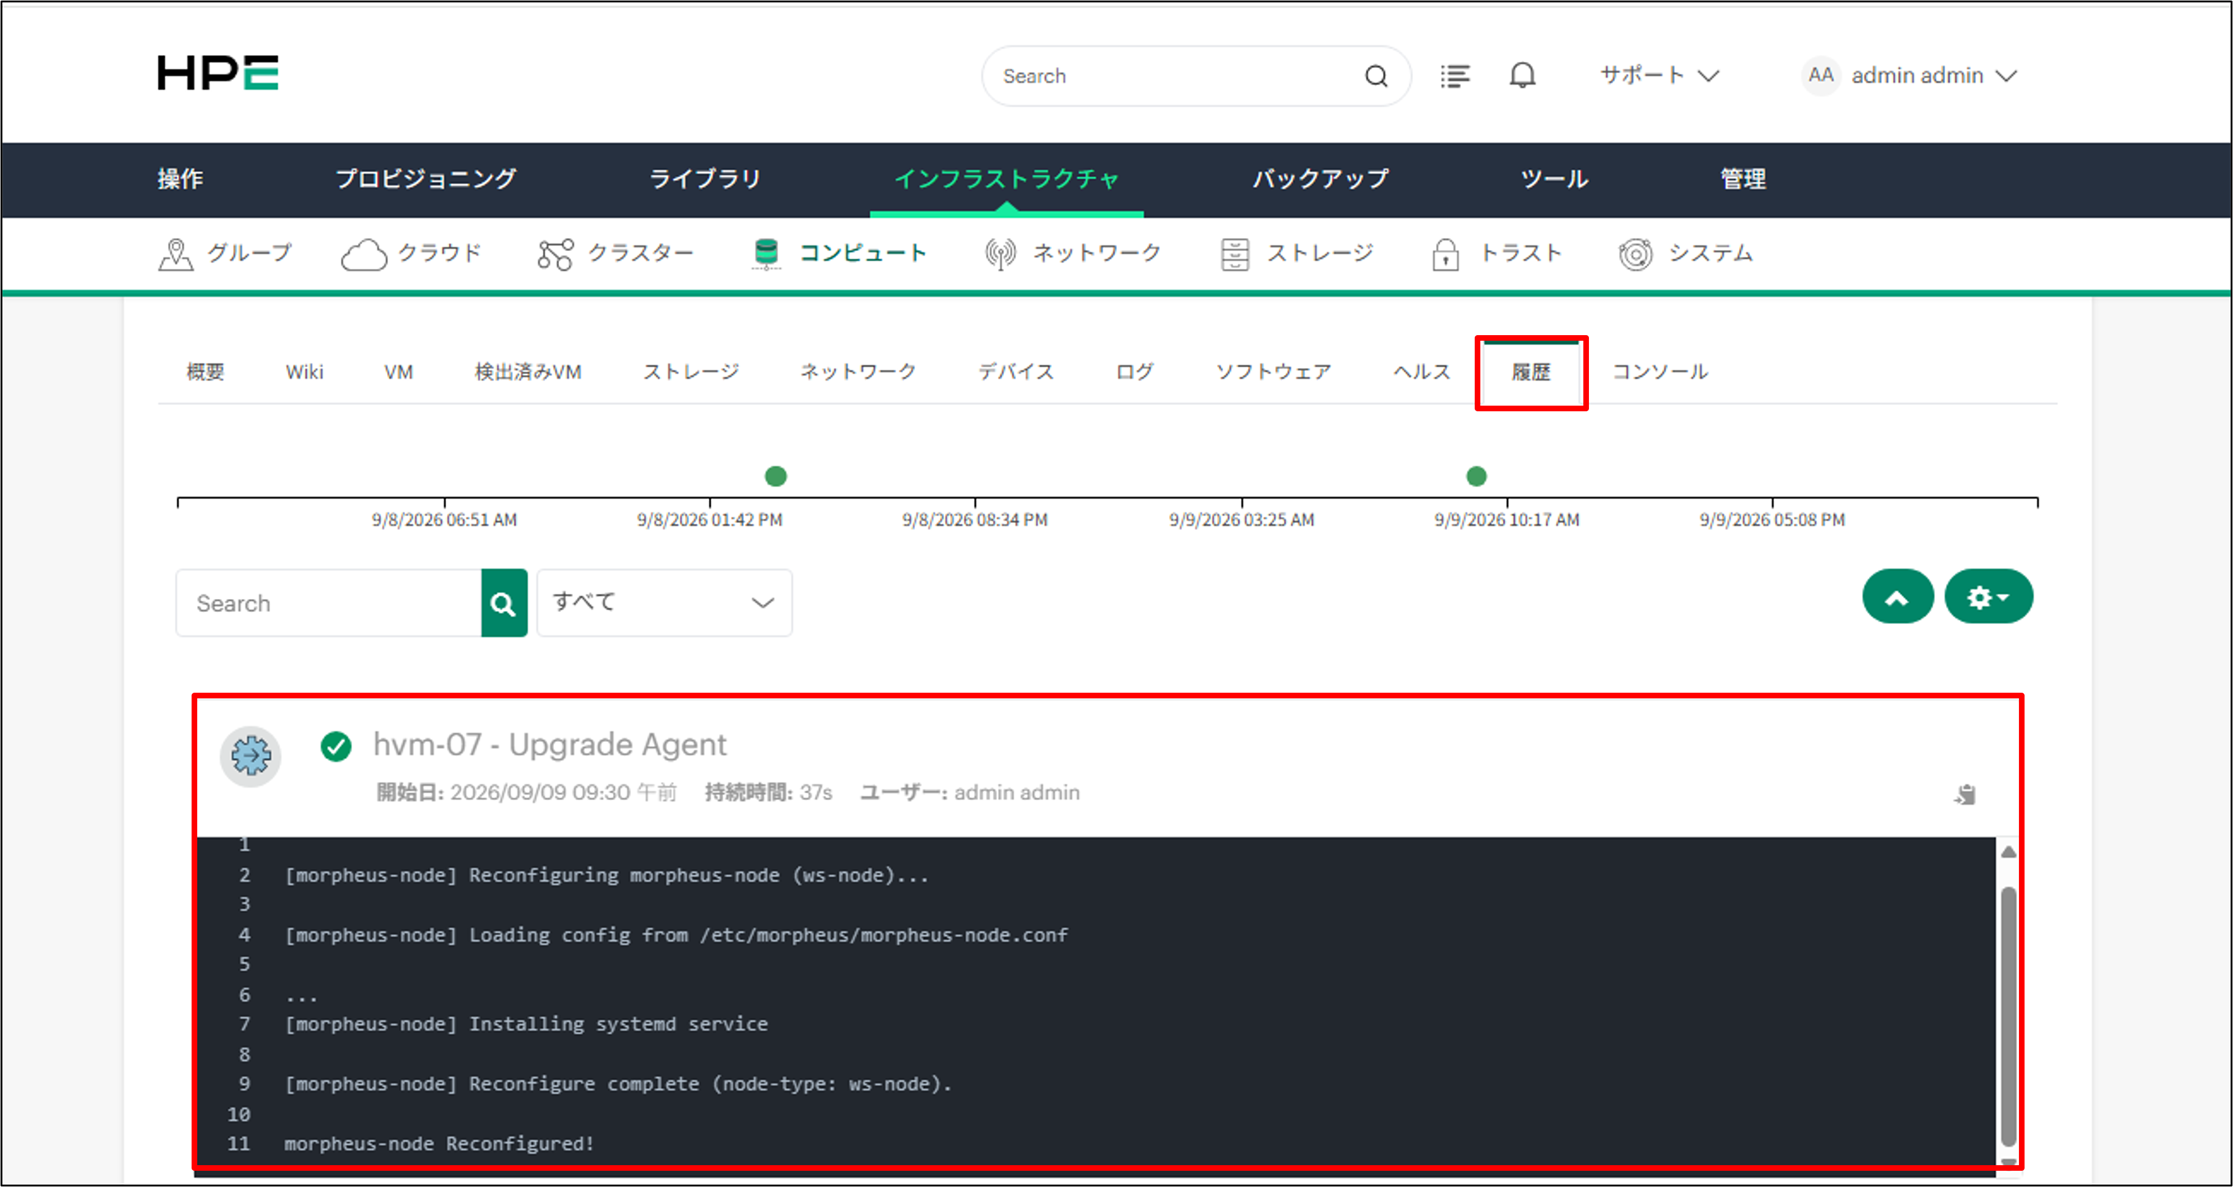Click the 9/9/2026 timeline event dot
2233x1187 pixels.
[1476, 476]
